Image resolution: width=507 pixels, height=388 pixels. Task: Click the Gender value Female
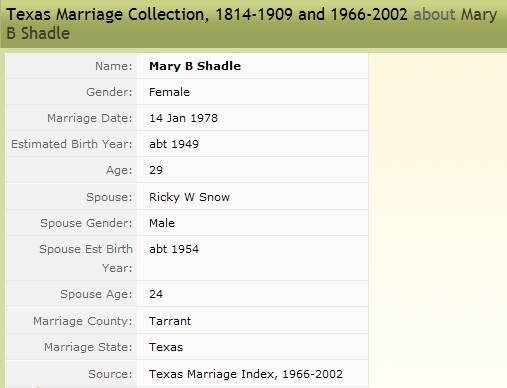(x=169, y=92)
